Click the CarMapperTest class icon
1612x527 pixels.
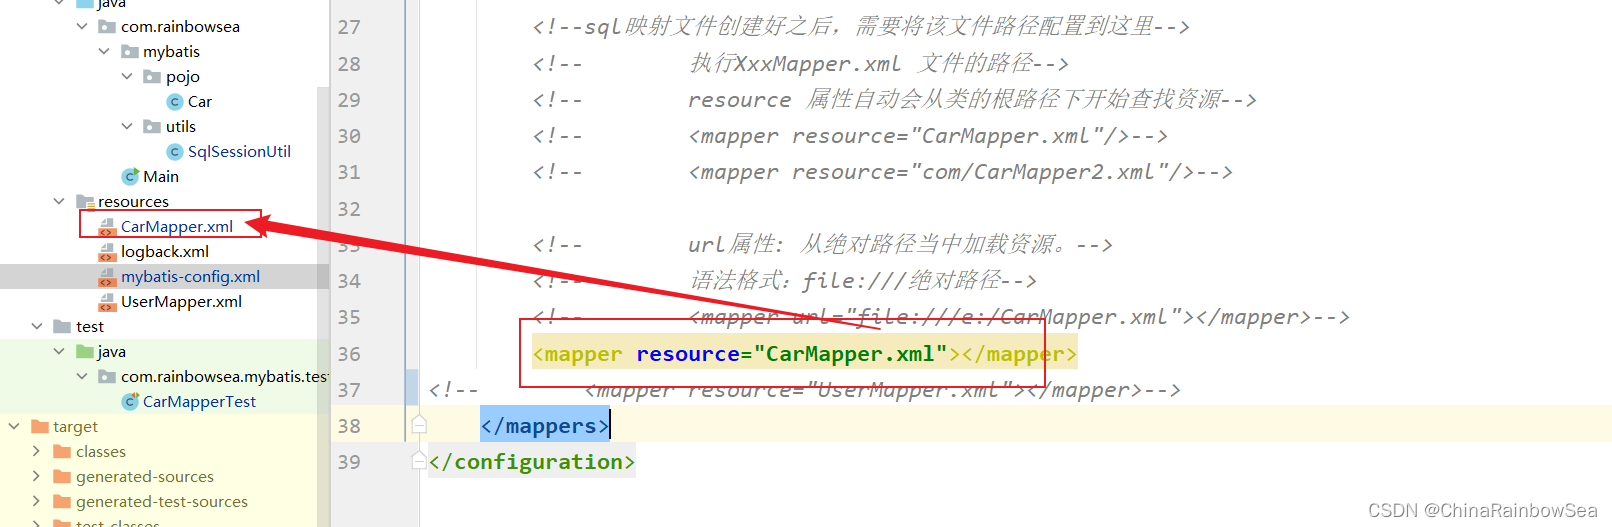(130, 402)
